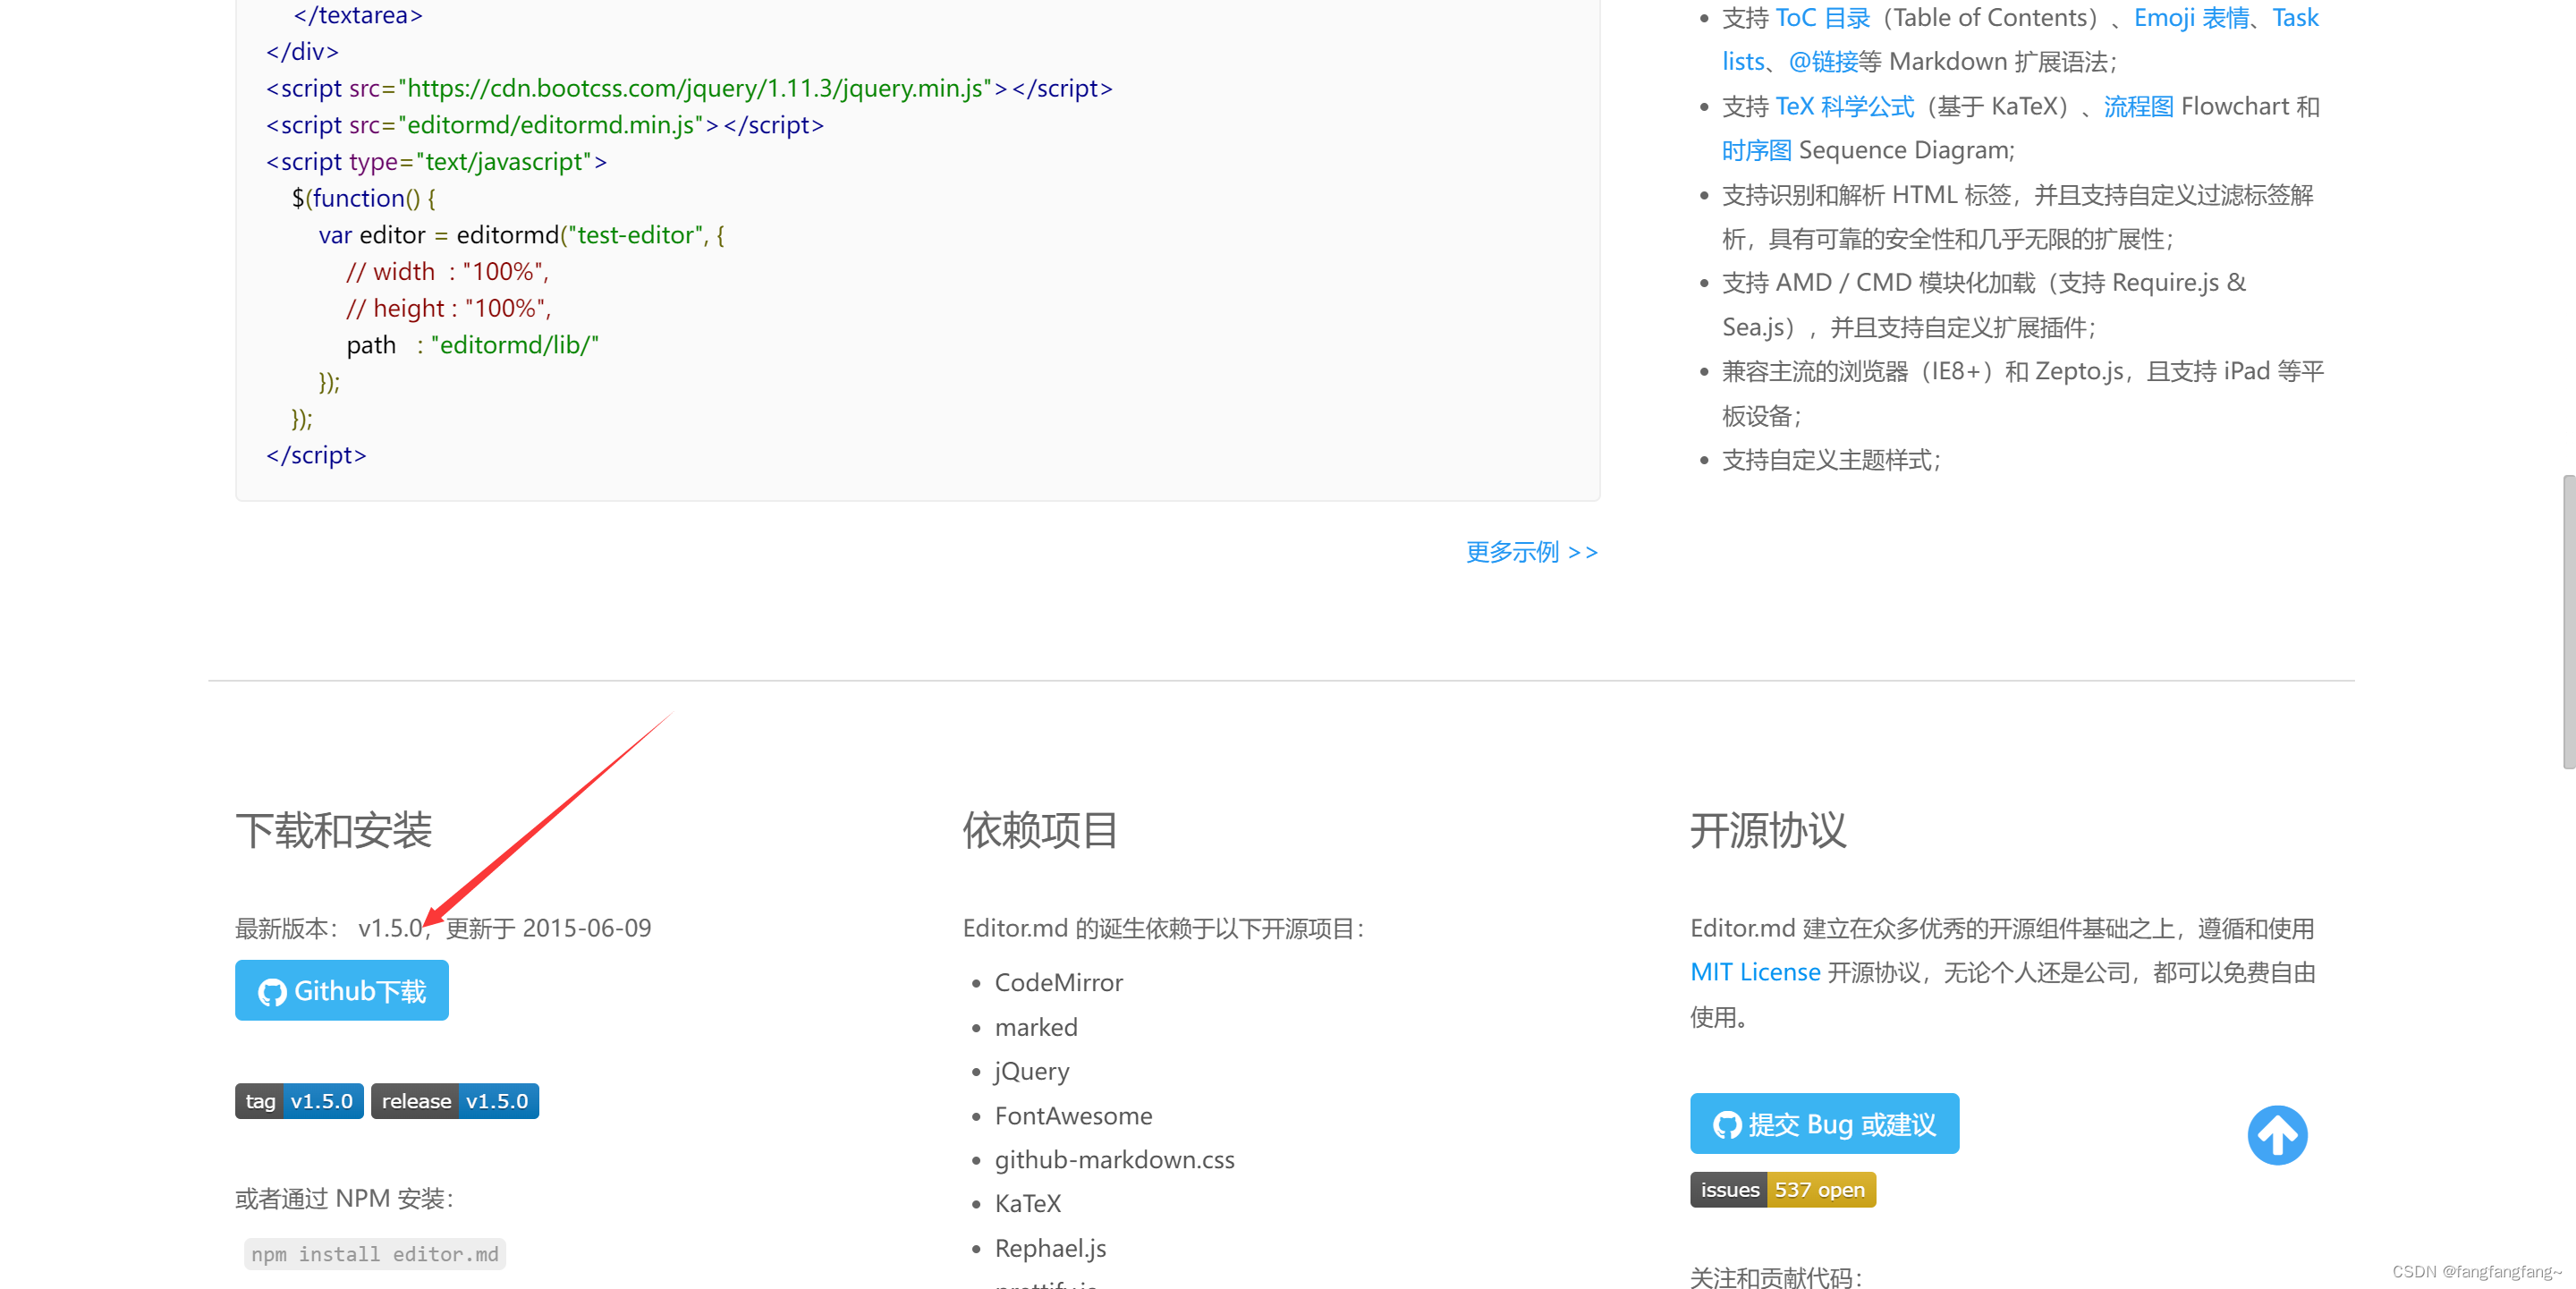Click Raphael.js in dependency list
2576x1289 pixels.
point(1050,1248)
